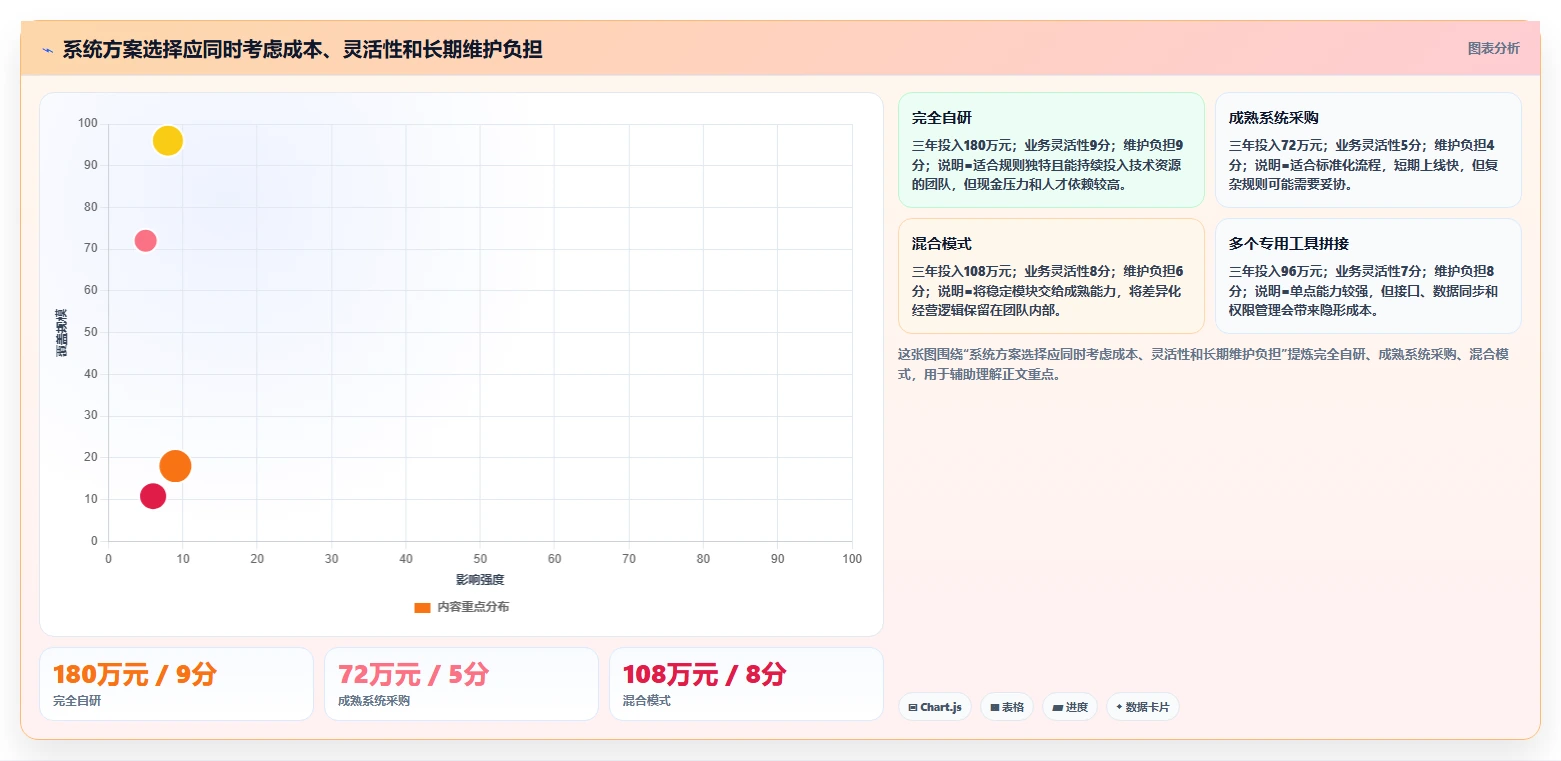1561x761 pixels.
Task: Toggle the 内容重点分布 legend entry
Action: [461, 607]
